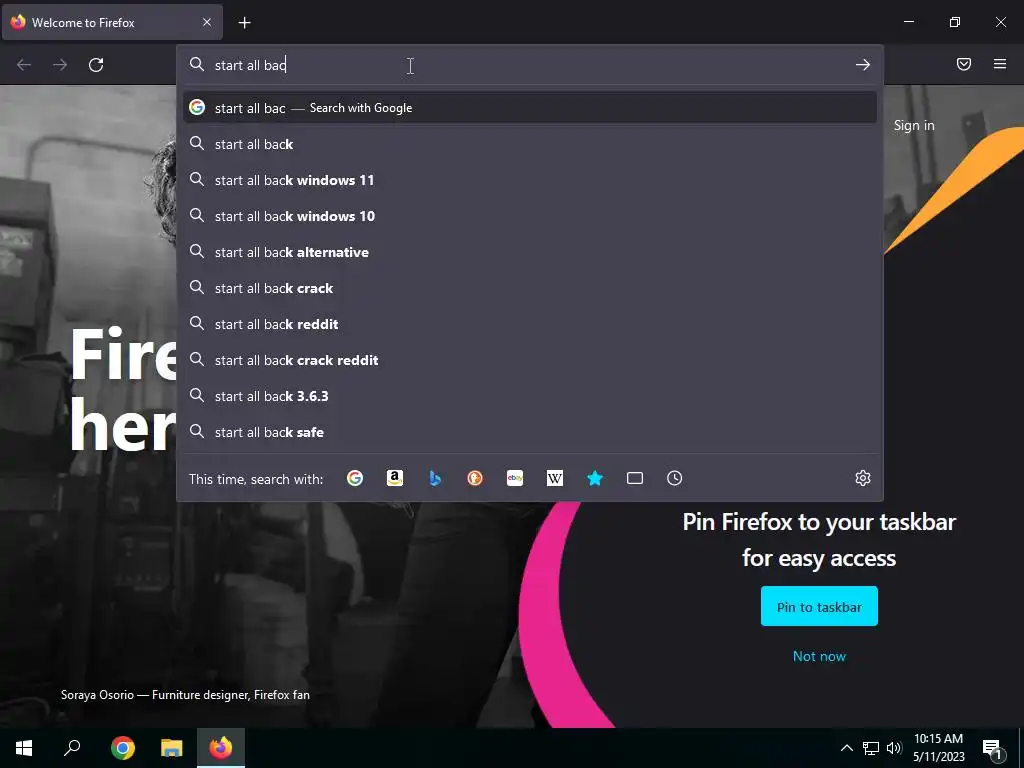
Task: Open the taskbar clock and calendar
Action: (938, 748)
